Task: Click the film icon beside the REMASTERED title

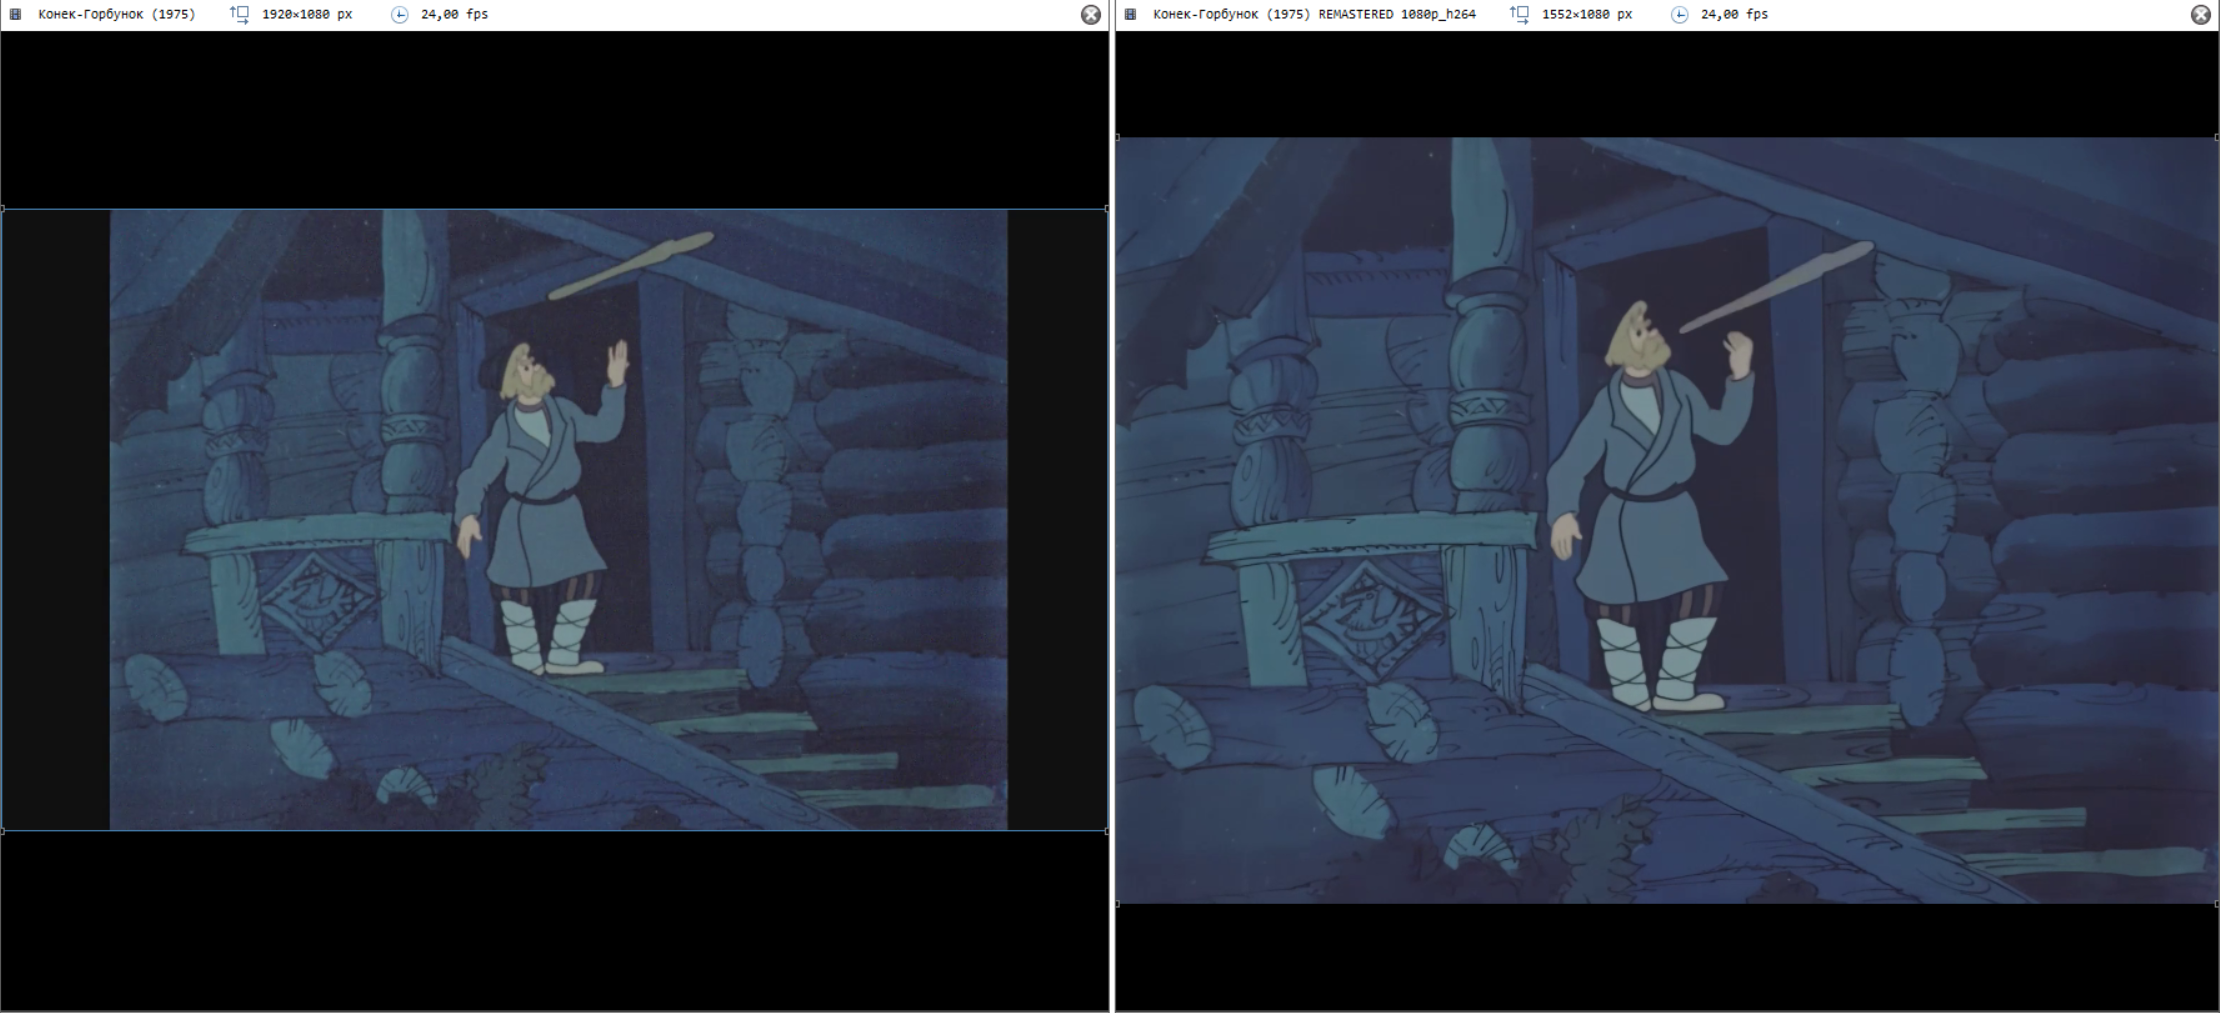Action: tap(1130, 14)
